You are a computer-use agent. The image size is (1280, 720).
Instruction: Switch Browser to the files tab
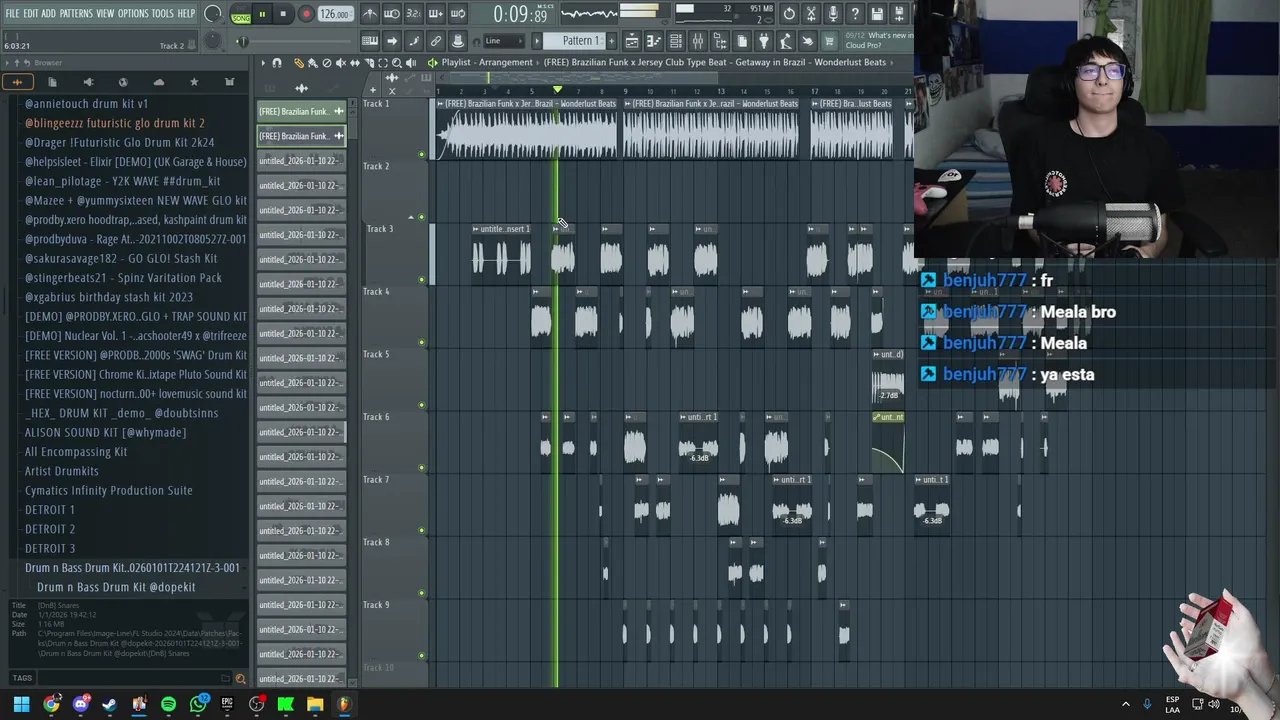click(x=52, y=82)
